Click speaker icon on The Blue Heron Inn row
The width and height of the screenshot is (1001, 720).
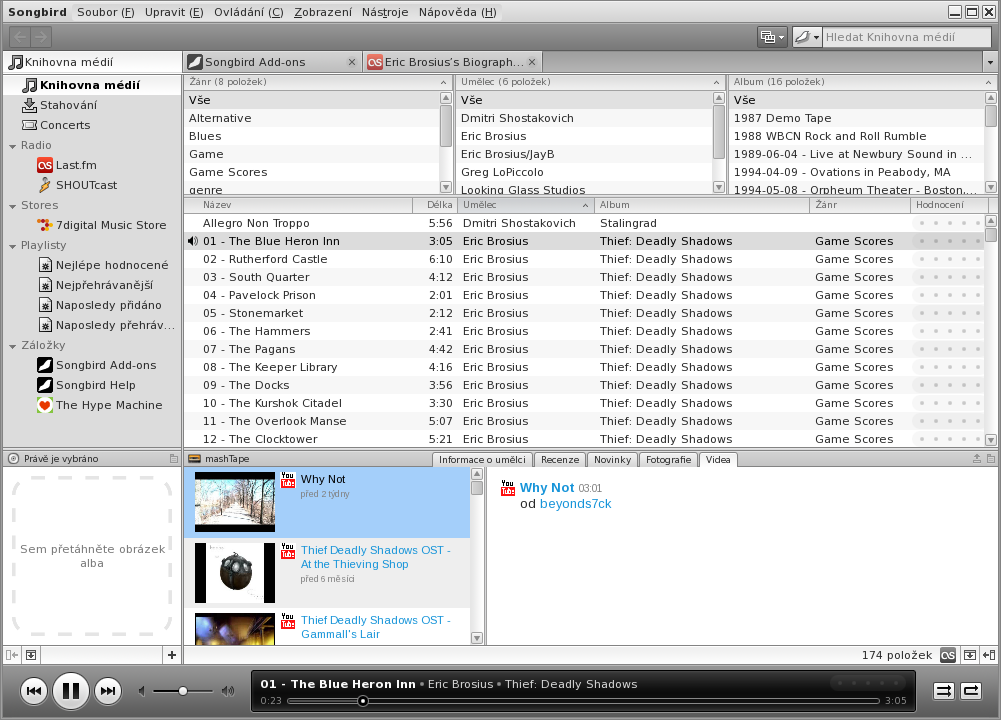coord(192,241)
